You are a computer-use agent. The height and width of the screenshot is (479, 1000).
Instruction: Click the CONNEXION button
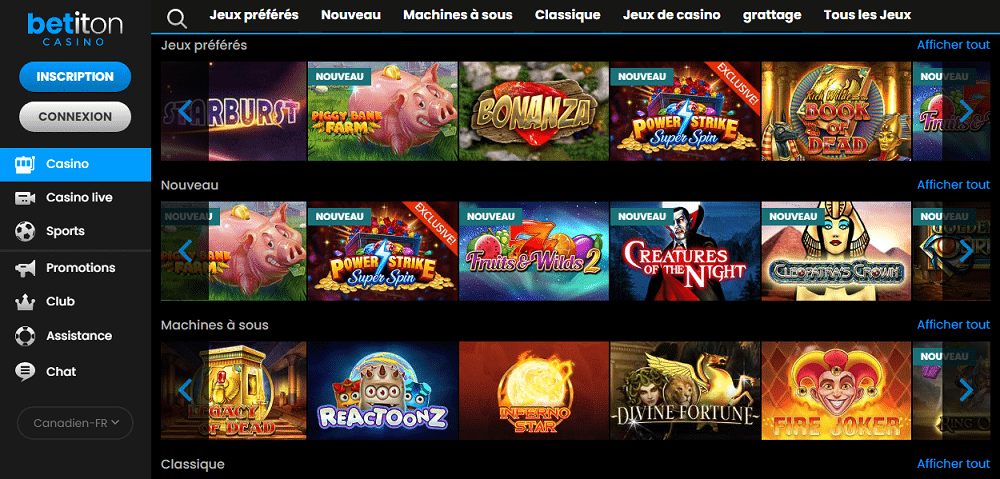(x=75, y=117)
